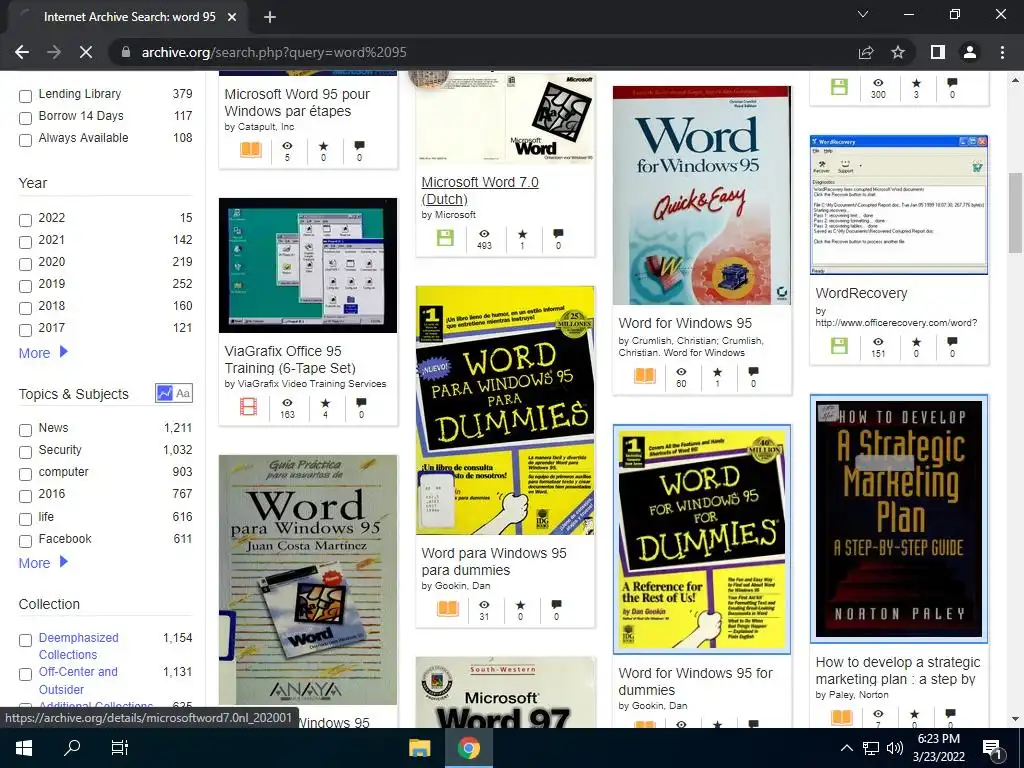
Task: Stop loading the page
Action: pos(86,52)
